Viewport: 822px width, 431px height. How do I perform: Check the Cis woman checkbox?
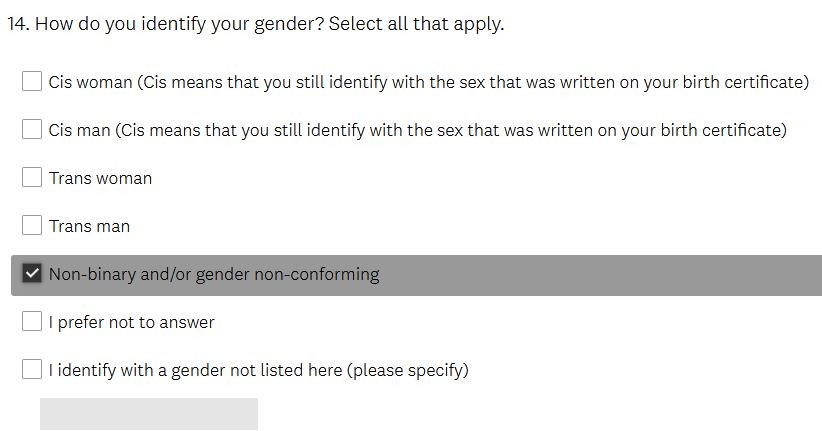point(32,81)
